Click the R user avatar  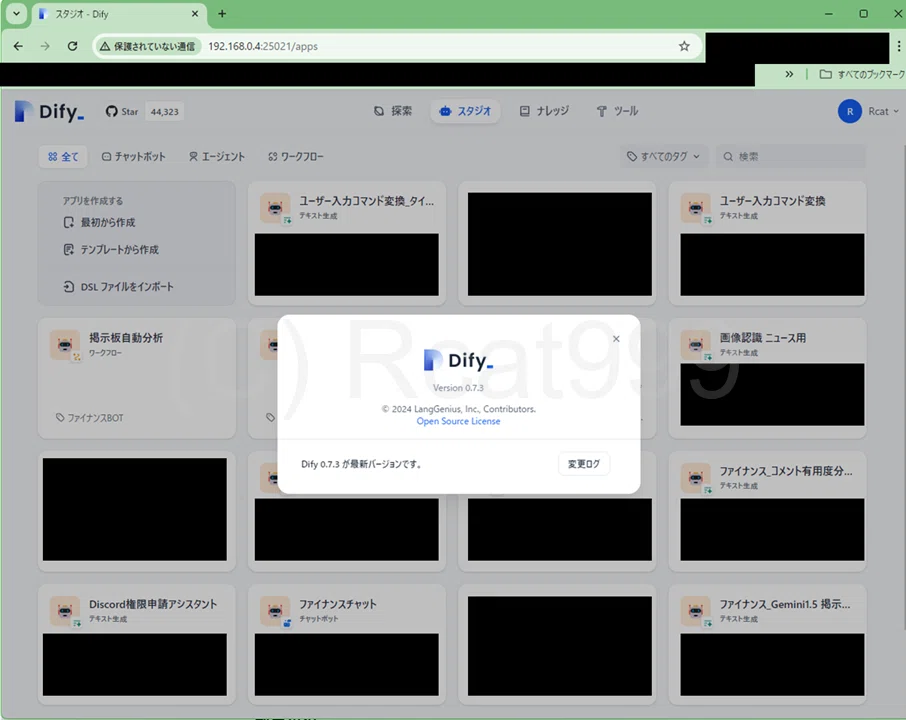tap(849, 112)
